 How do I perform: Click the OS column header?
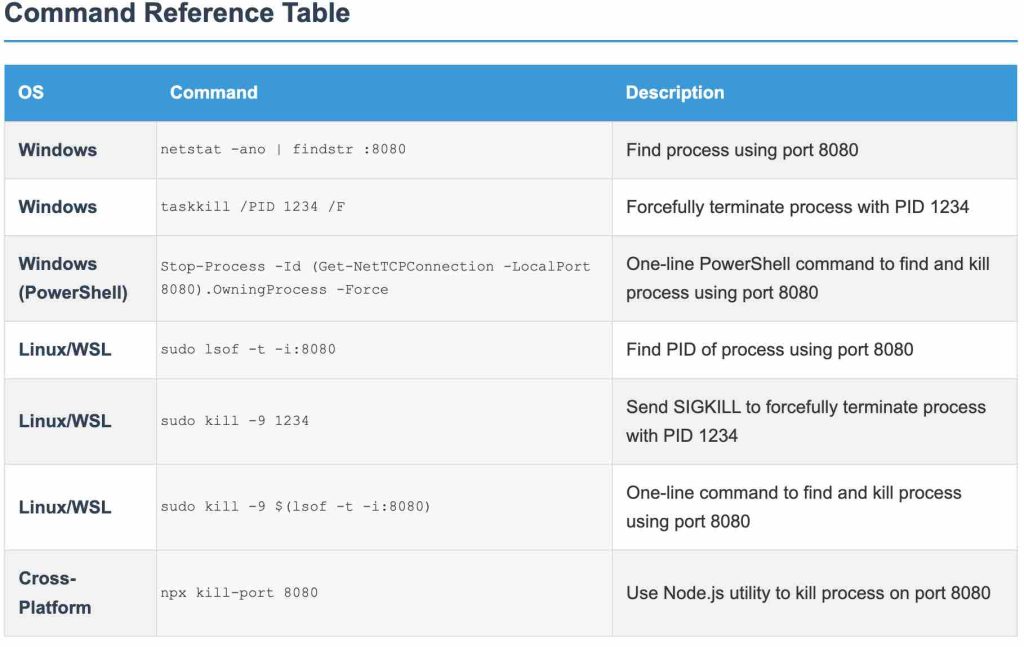click(31, 93)
